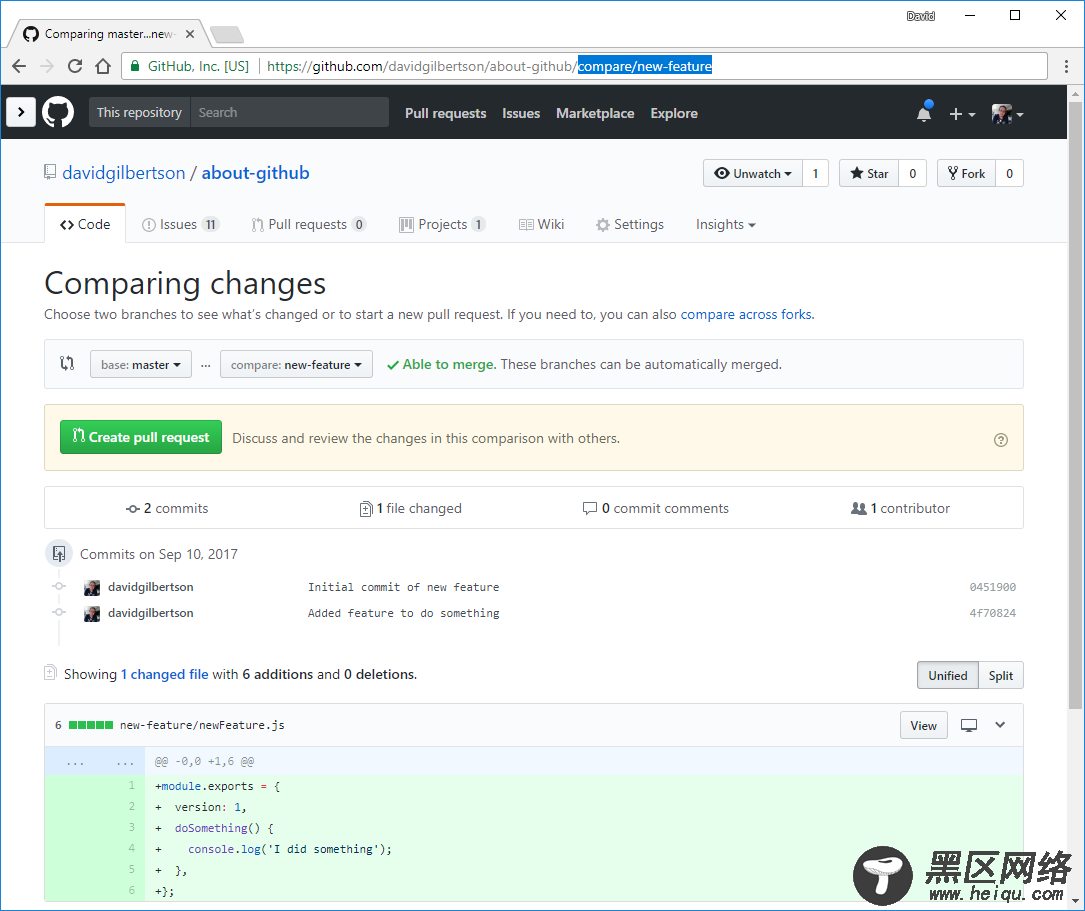Open the Wiki tab
Viewport: 1085px width, 911px height.
[x=542, y=224]
